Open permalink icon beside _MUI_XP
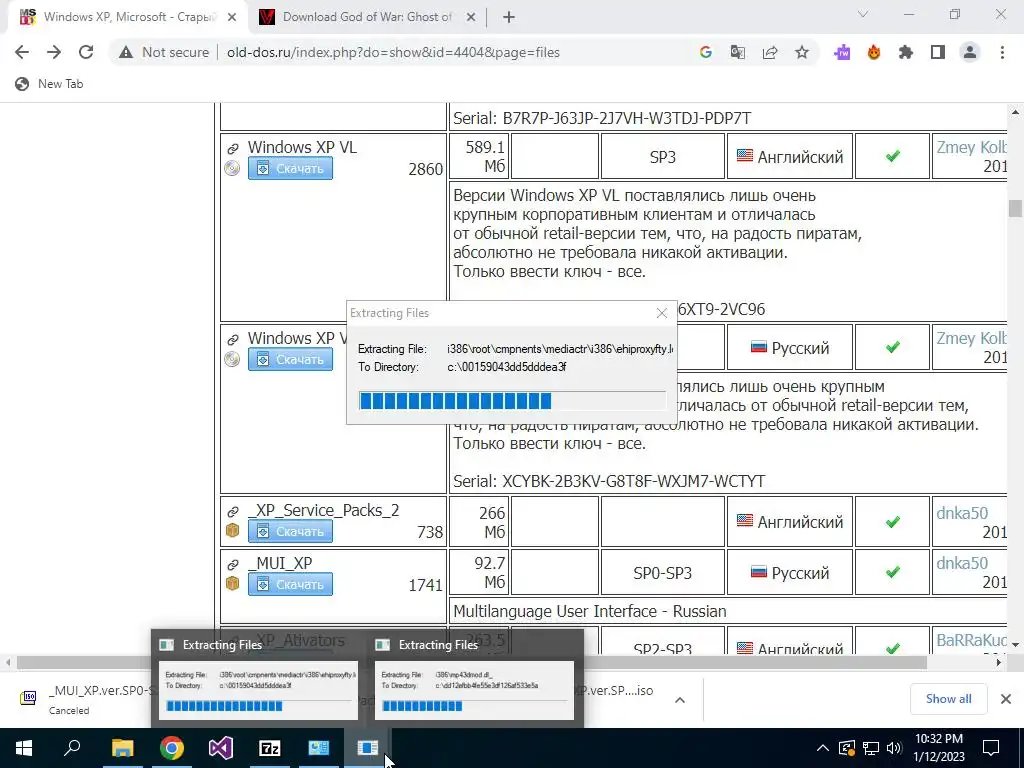The image size is (1024, 768). tap(232, 565)
